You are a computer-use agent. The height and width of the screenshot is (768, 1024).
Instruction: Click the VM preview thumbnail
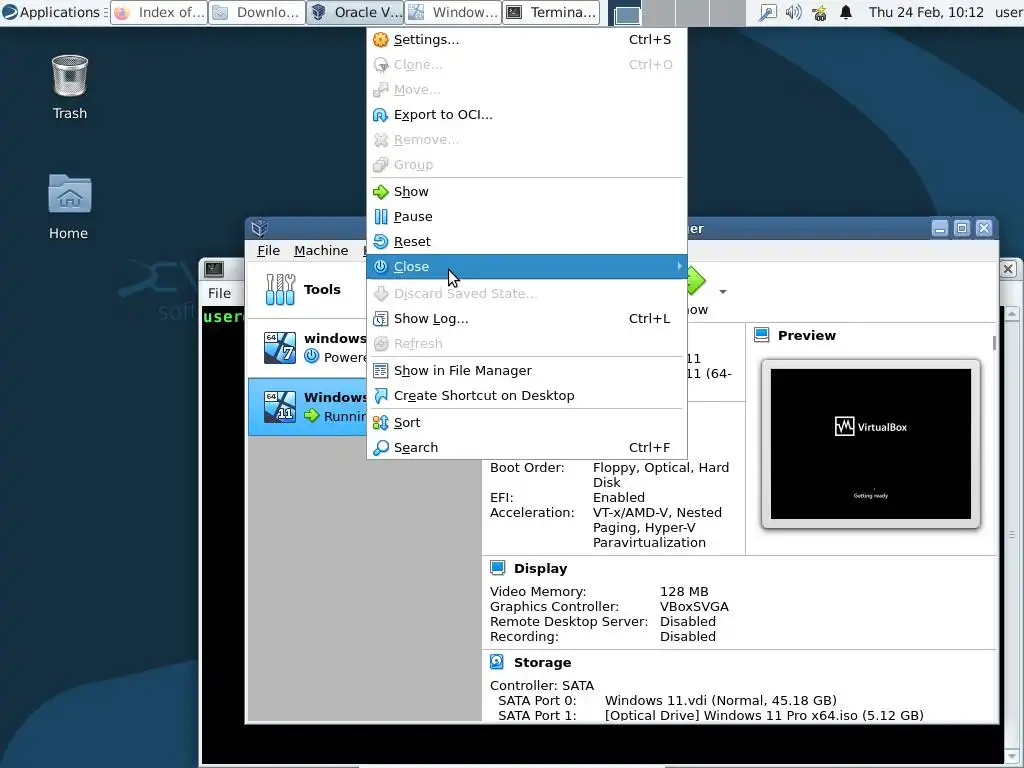(x=871, y=444)
